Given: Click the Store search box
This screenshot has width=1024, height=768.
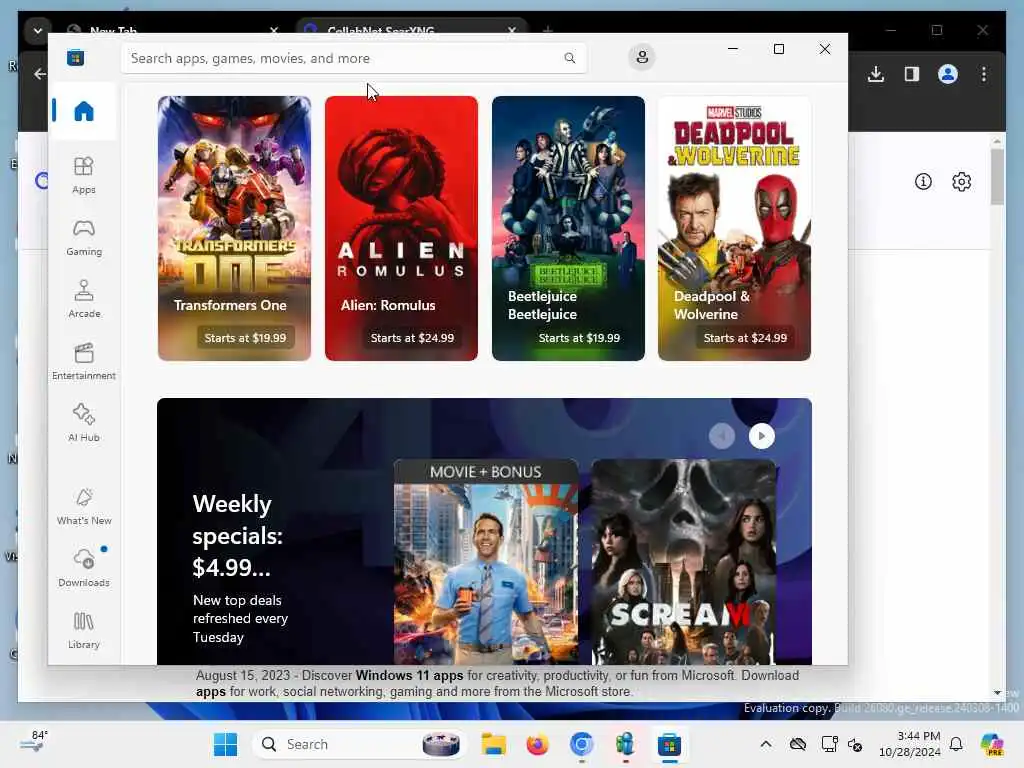Looking at the screenshot, I should point(353,58).
